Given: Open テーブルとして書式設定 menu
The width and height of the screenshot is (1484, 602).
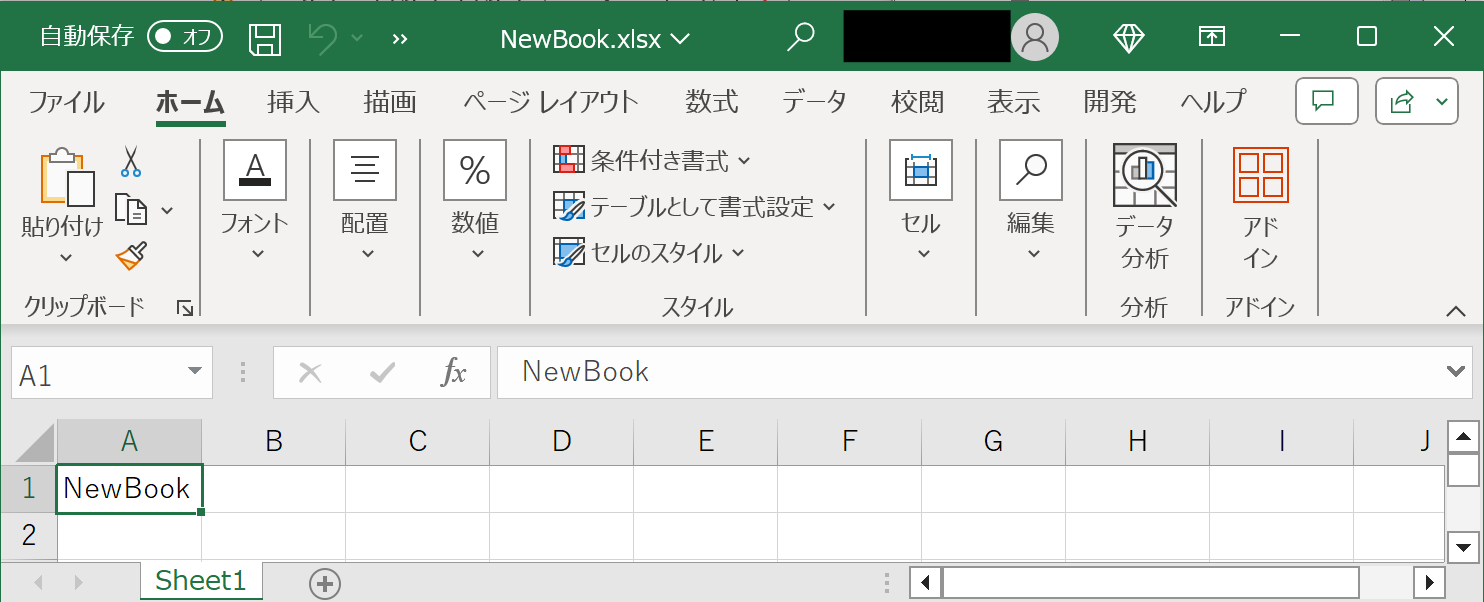Looking at the screenshot, I should 694,207.
